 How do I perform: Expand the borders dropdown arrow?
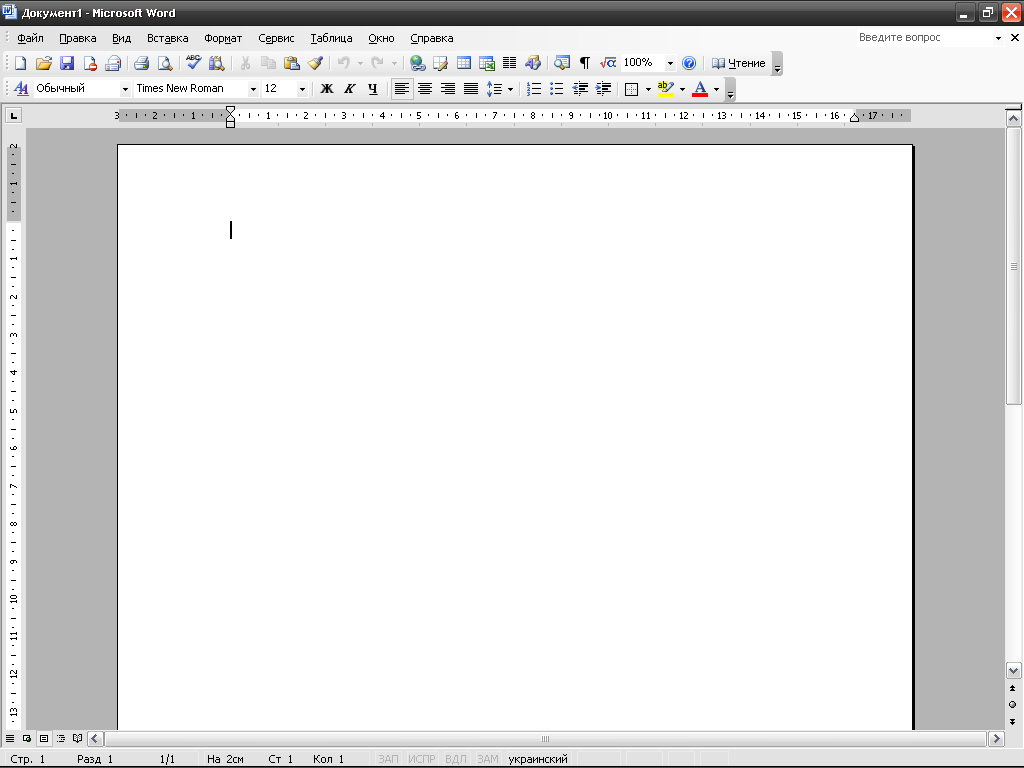coord(648,89)
